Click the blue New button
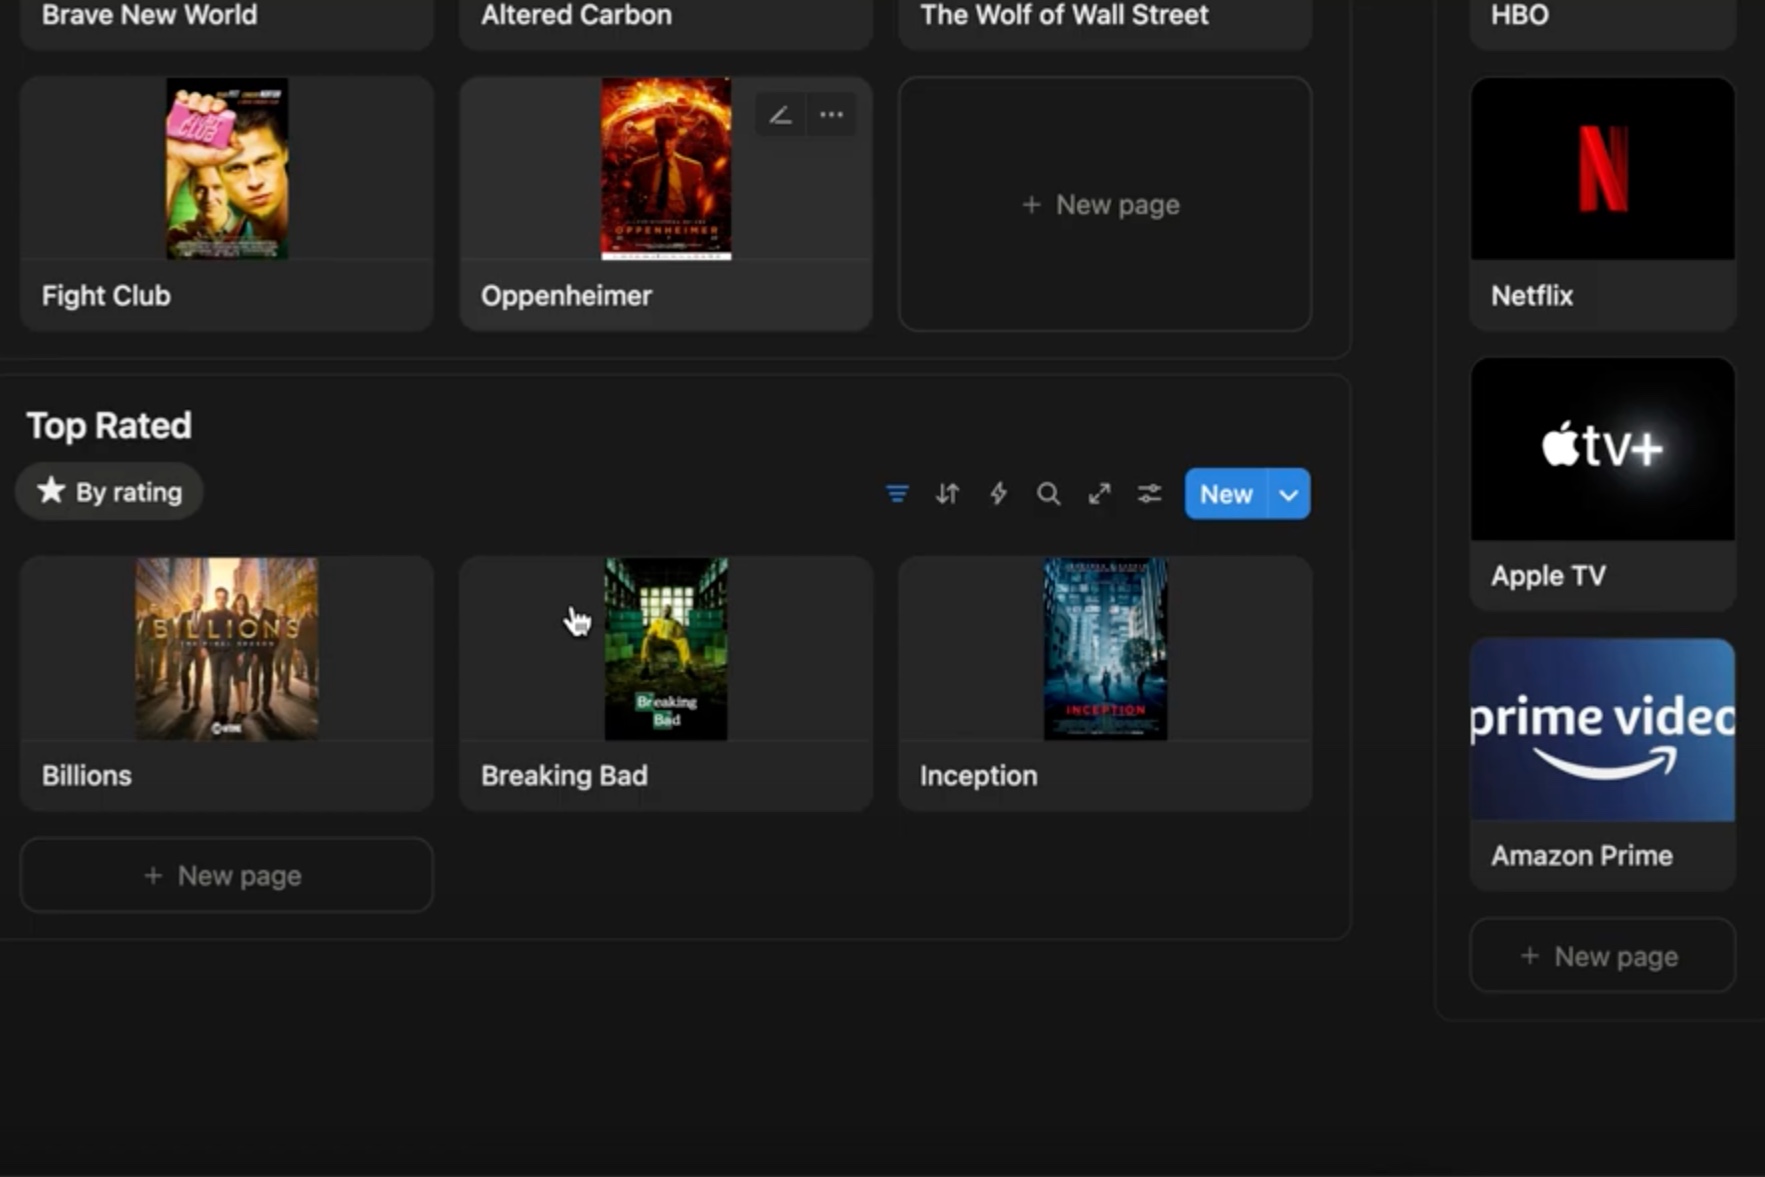The image size is (1765, 1177). [1225, 494]
